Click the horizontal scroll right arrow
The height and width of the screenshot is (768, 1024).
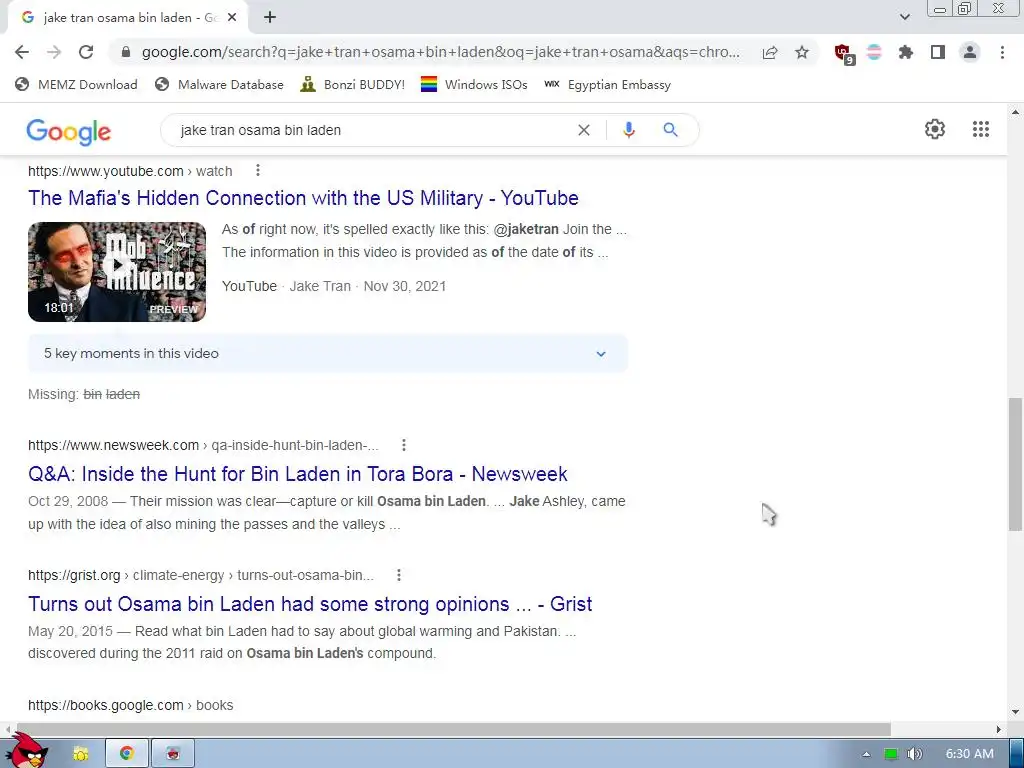[x=999, y=729]
